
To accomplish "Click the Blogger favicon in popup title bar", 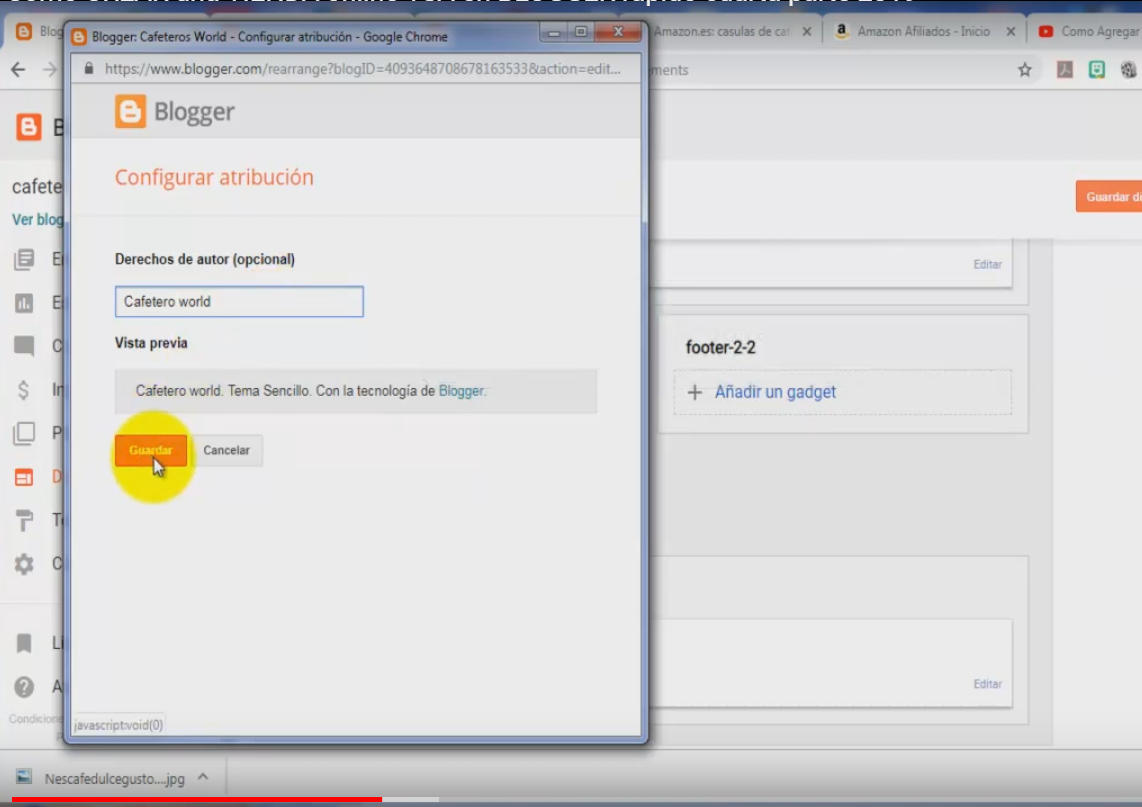I will (79, 36).
